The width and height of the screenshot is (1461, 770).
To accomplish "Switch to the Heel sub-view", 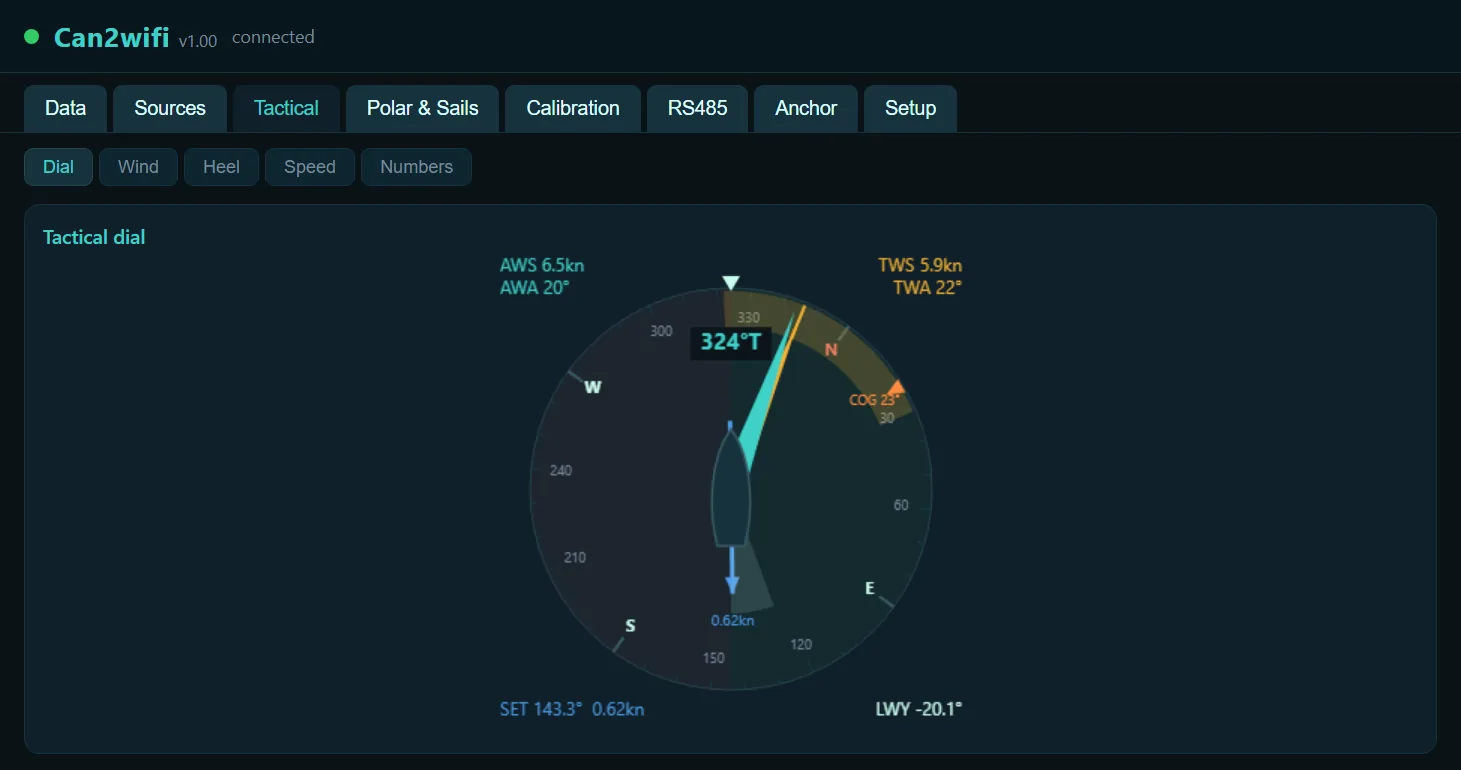I will (x=221, y=167).
